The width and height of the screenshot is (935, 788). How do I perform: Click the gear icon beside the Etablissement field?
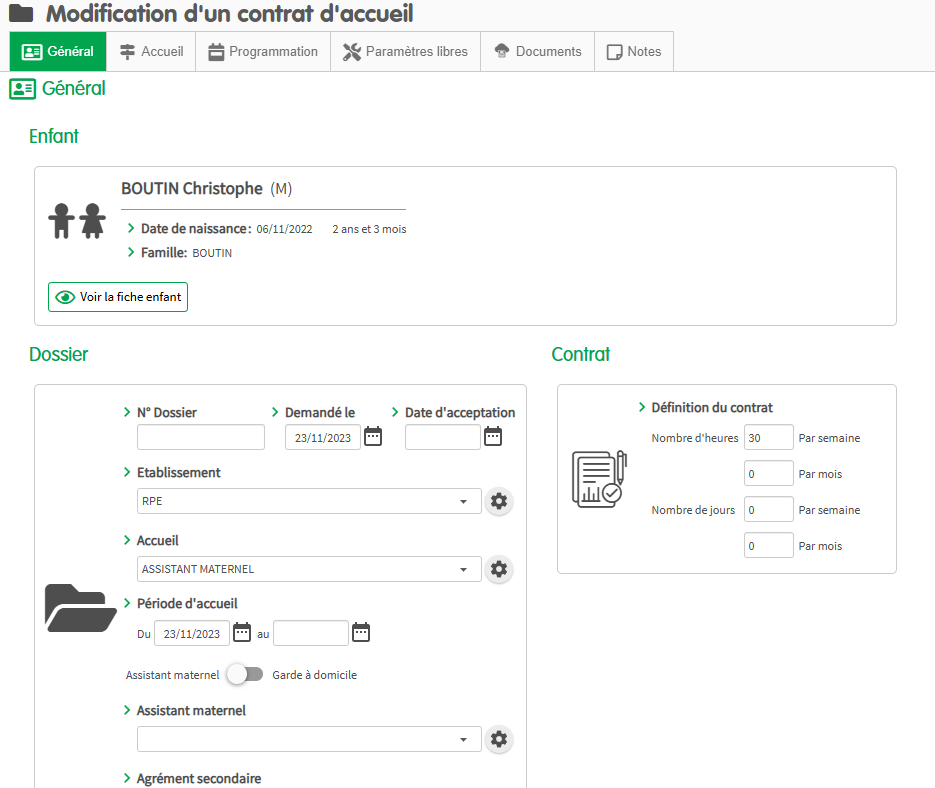[499, 501]
